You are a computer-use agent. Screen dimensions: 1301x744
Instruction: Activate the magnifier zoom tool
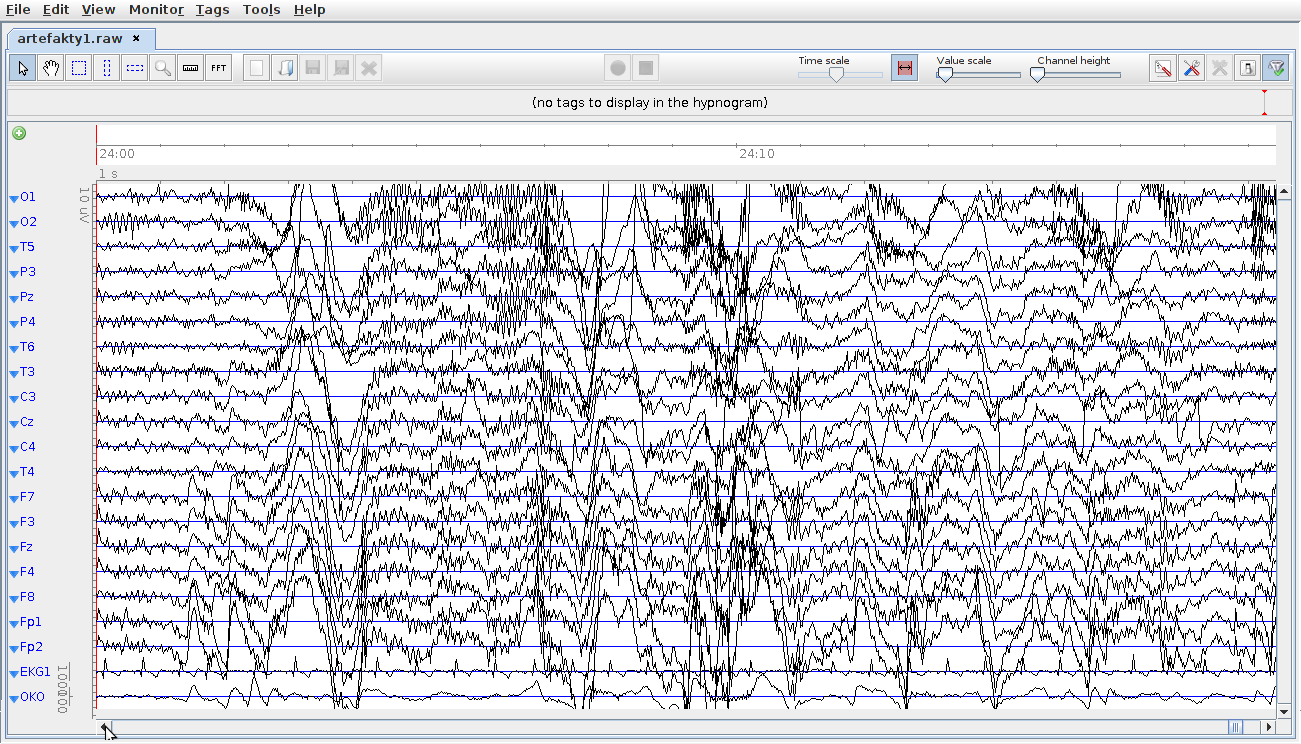point(162,68)
